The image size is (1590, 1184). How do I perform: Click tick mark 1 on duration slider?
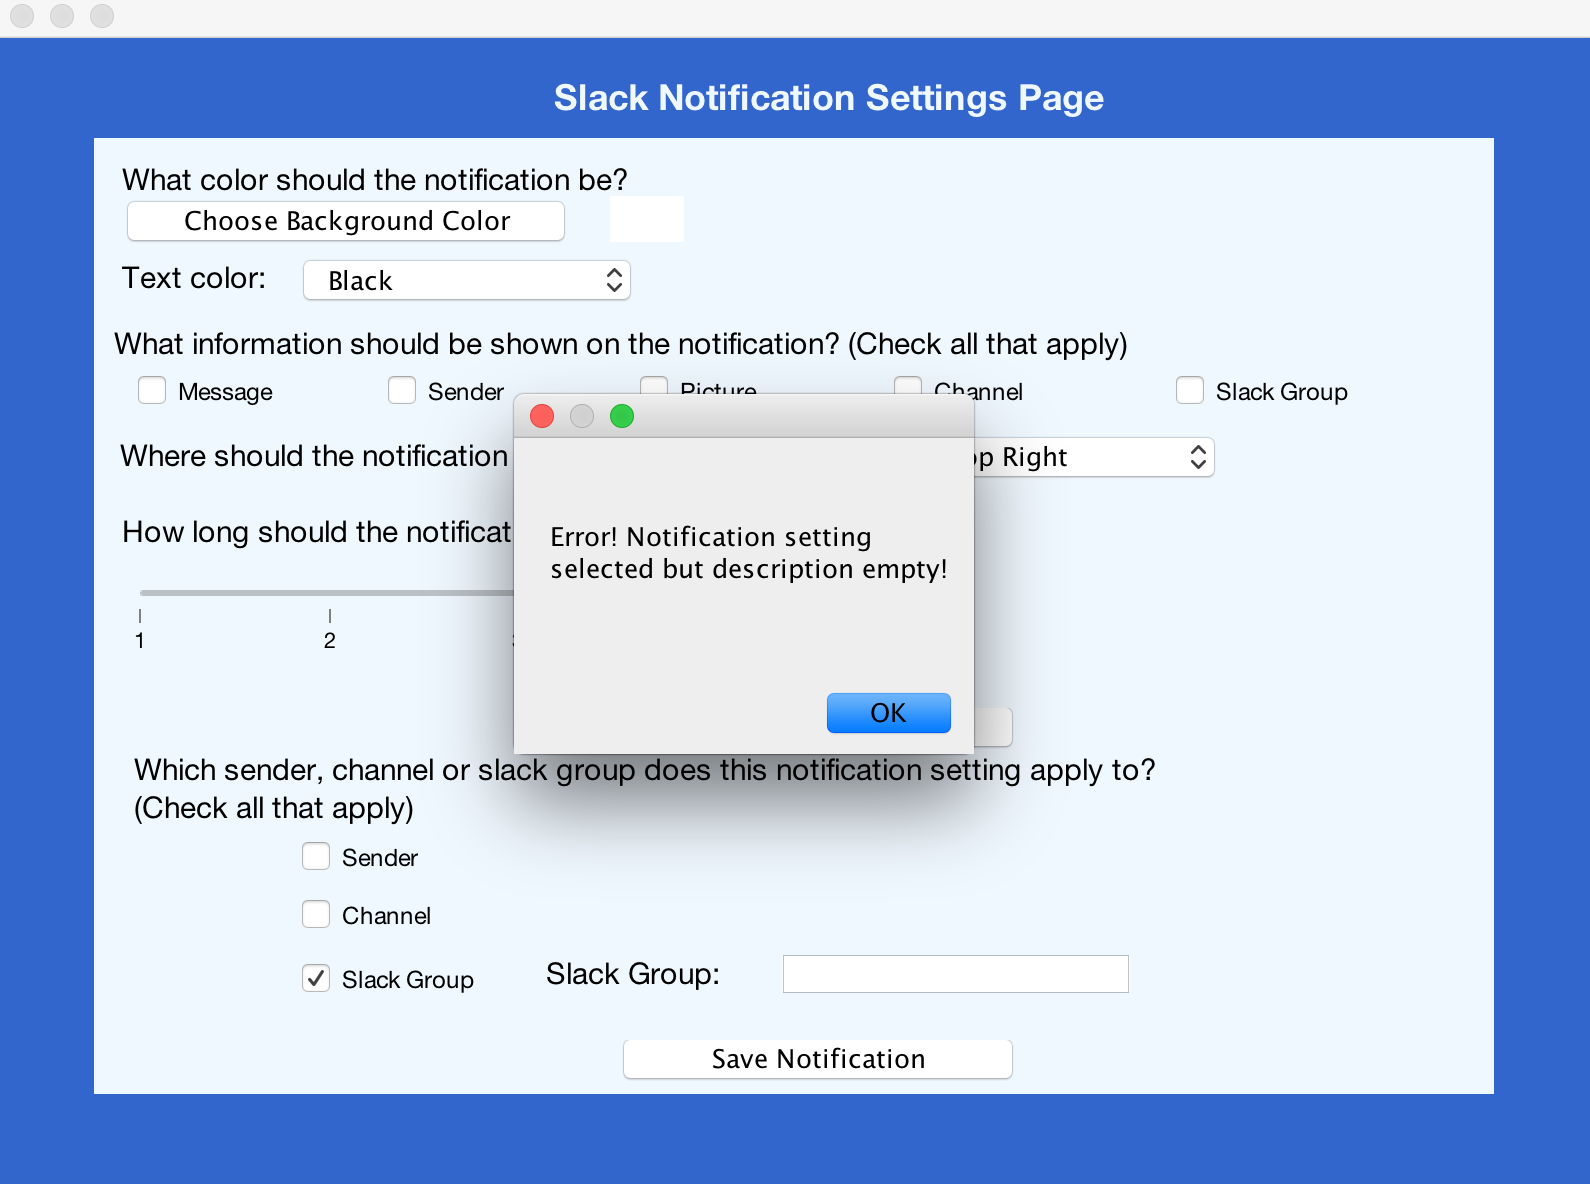(x=140, y=616)
